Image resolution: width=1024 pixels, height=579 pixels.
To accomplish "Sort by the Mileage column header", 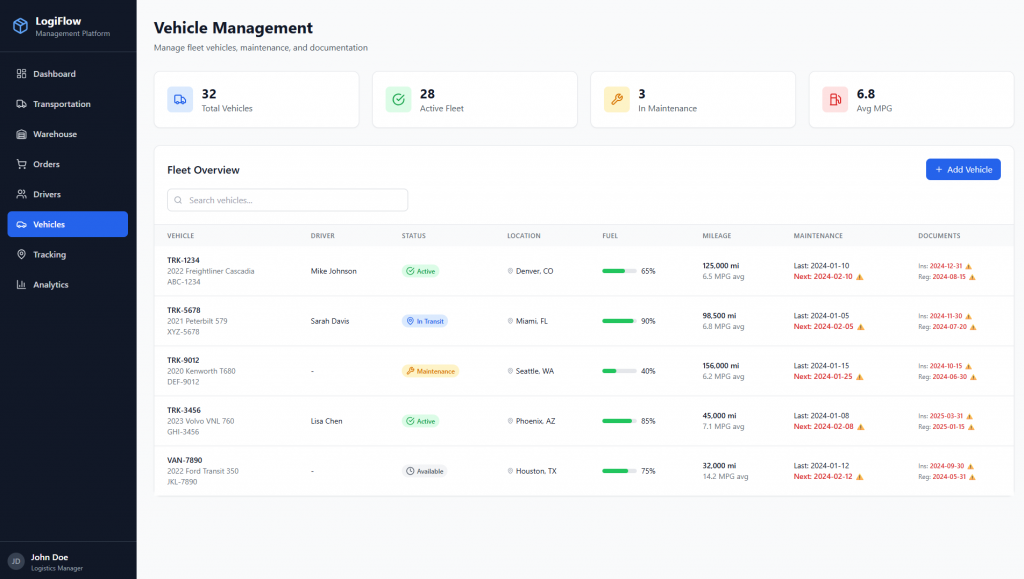I will coord(717,236).
